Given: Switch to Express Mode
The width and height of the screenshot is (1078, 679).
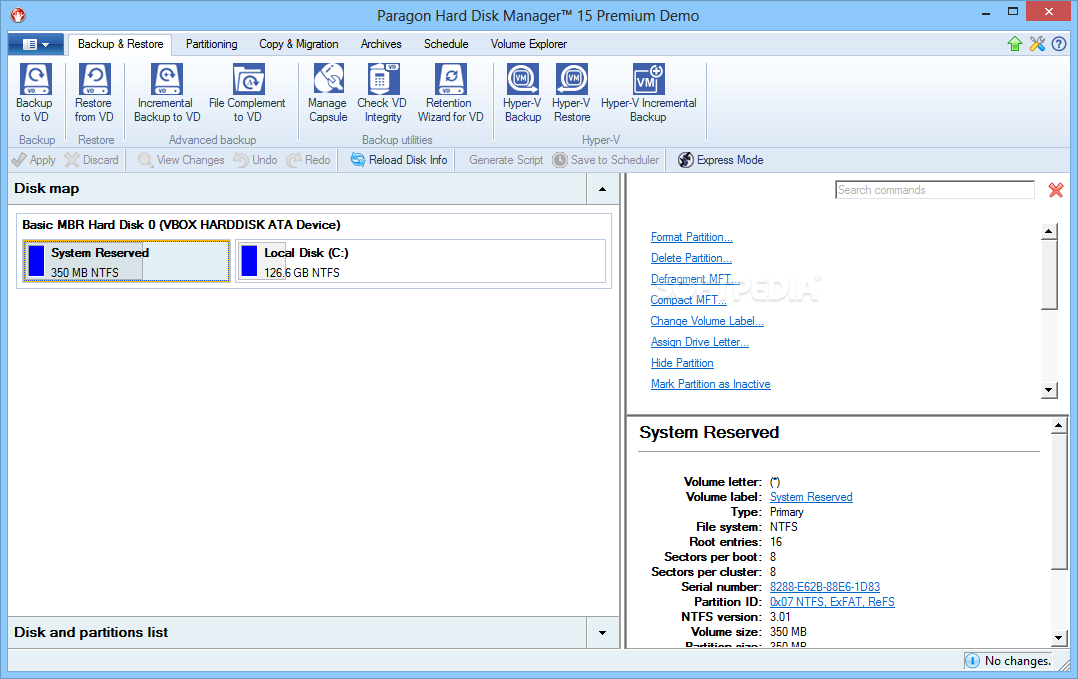Looking at the screenshot, I should pos(720,160).
